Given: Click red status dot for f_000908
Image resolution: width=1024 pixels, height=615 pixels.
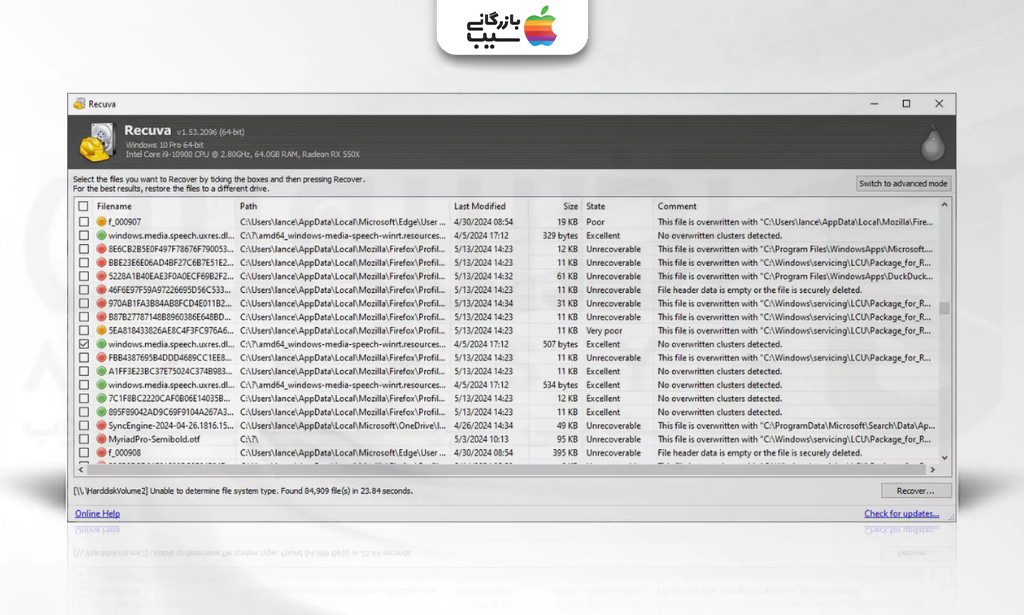Looking at the screenshot, I should [101, 452].
